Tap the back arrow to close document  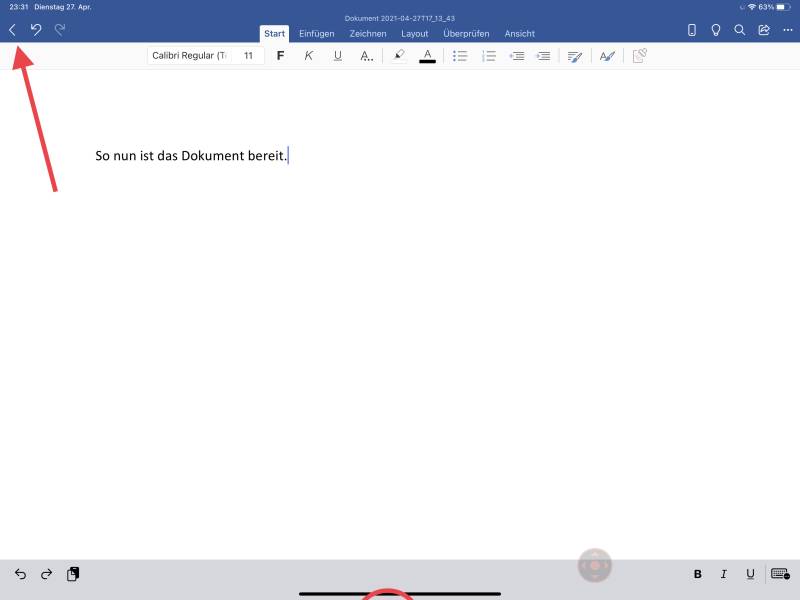click(x=13, y=30)
